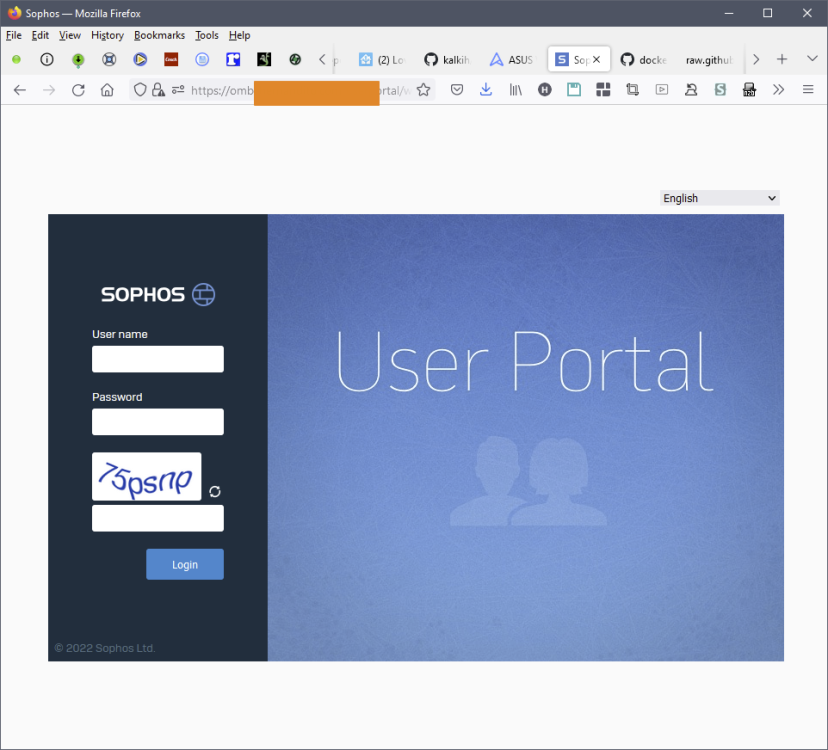Minimize the Firefox window
The height and width of the screenshot is (750, 828).
pos(729,13)
